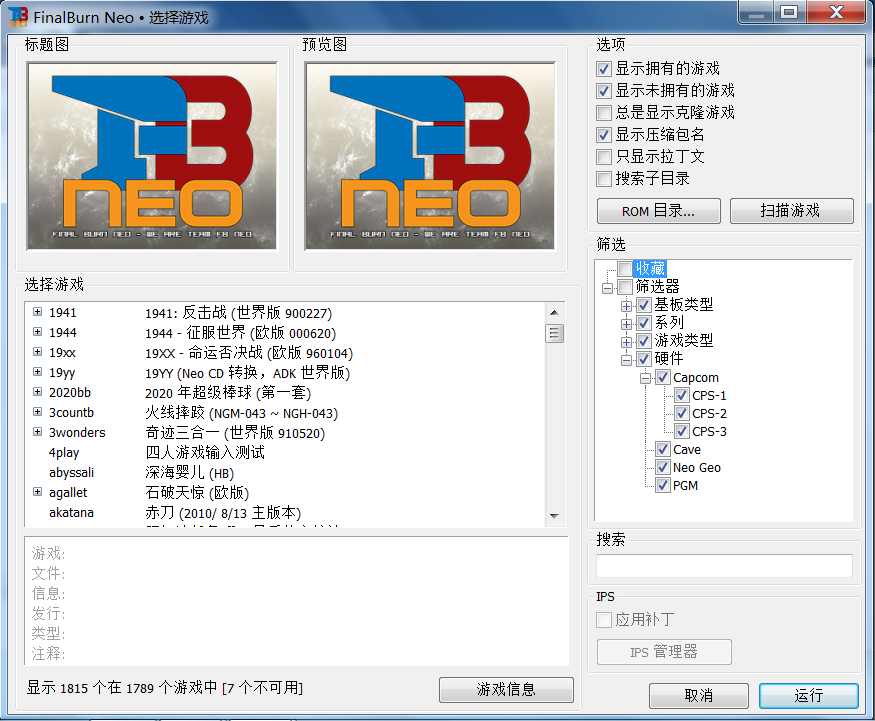This screenshot has width=875, height=721.
Task: Click the FinalBurn Neo title bar icon
Action: [x=18, y=17]
